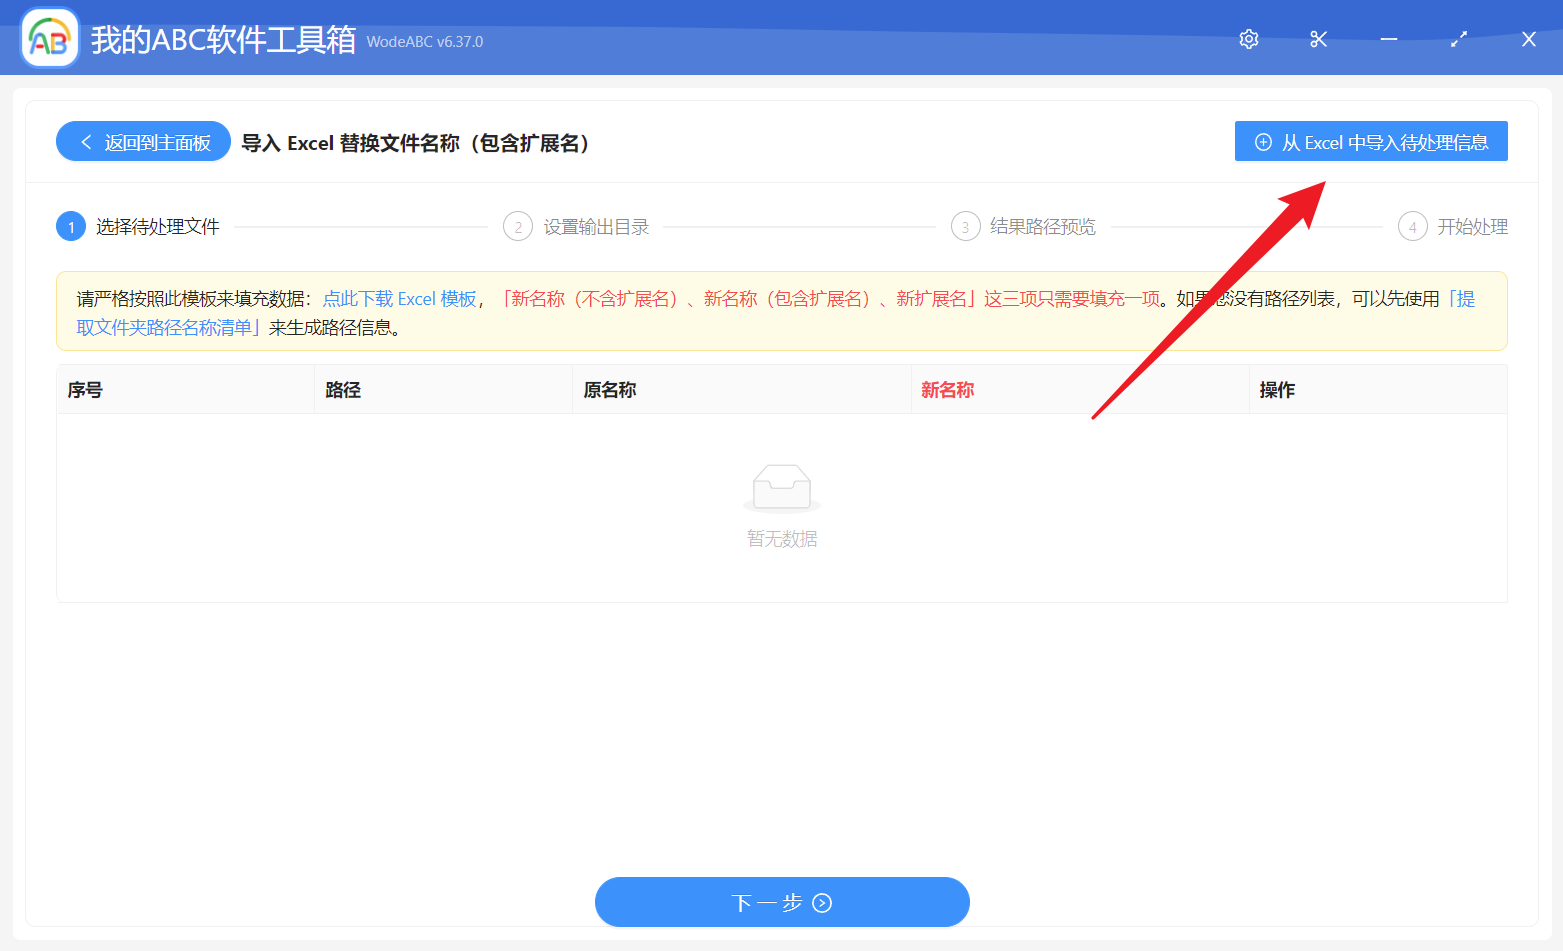Click the 返回到主面板 button
The image size is (1563, 951).
(142, 141)
